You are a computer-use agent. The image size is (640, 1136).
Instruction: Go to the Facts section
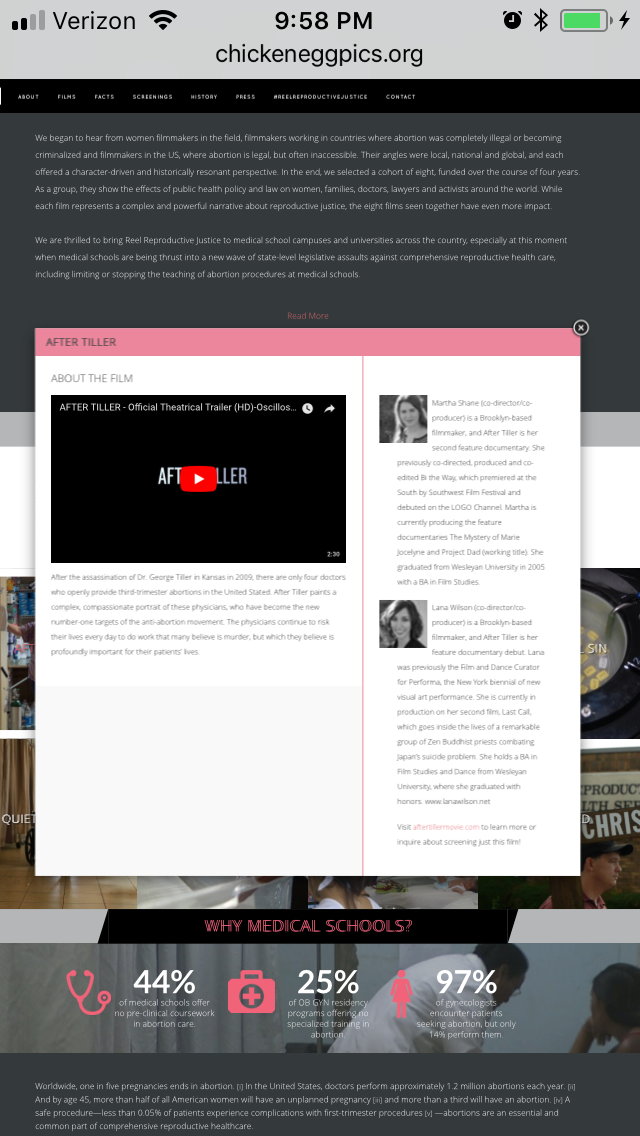104,97
